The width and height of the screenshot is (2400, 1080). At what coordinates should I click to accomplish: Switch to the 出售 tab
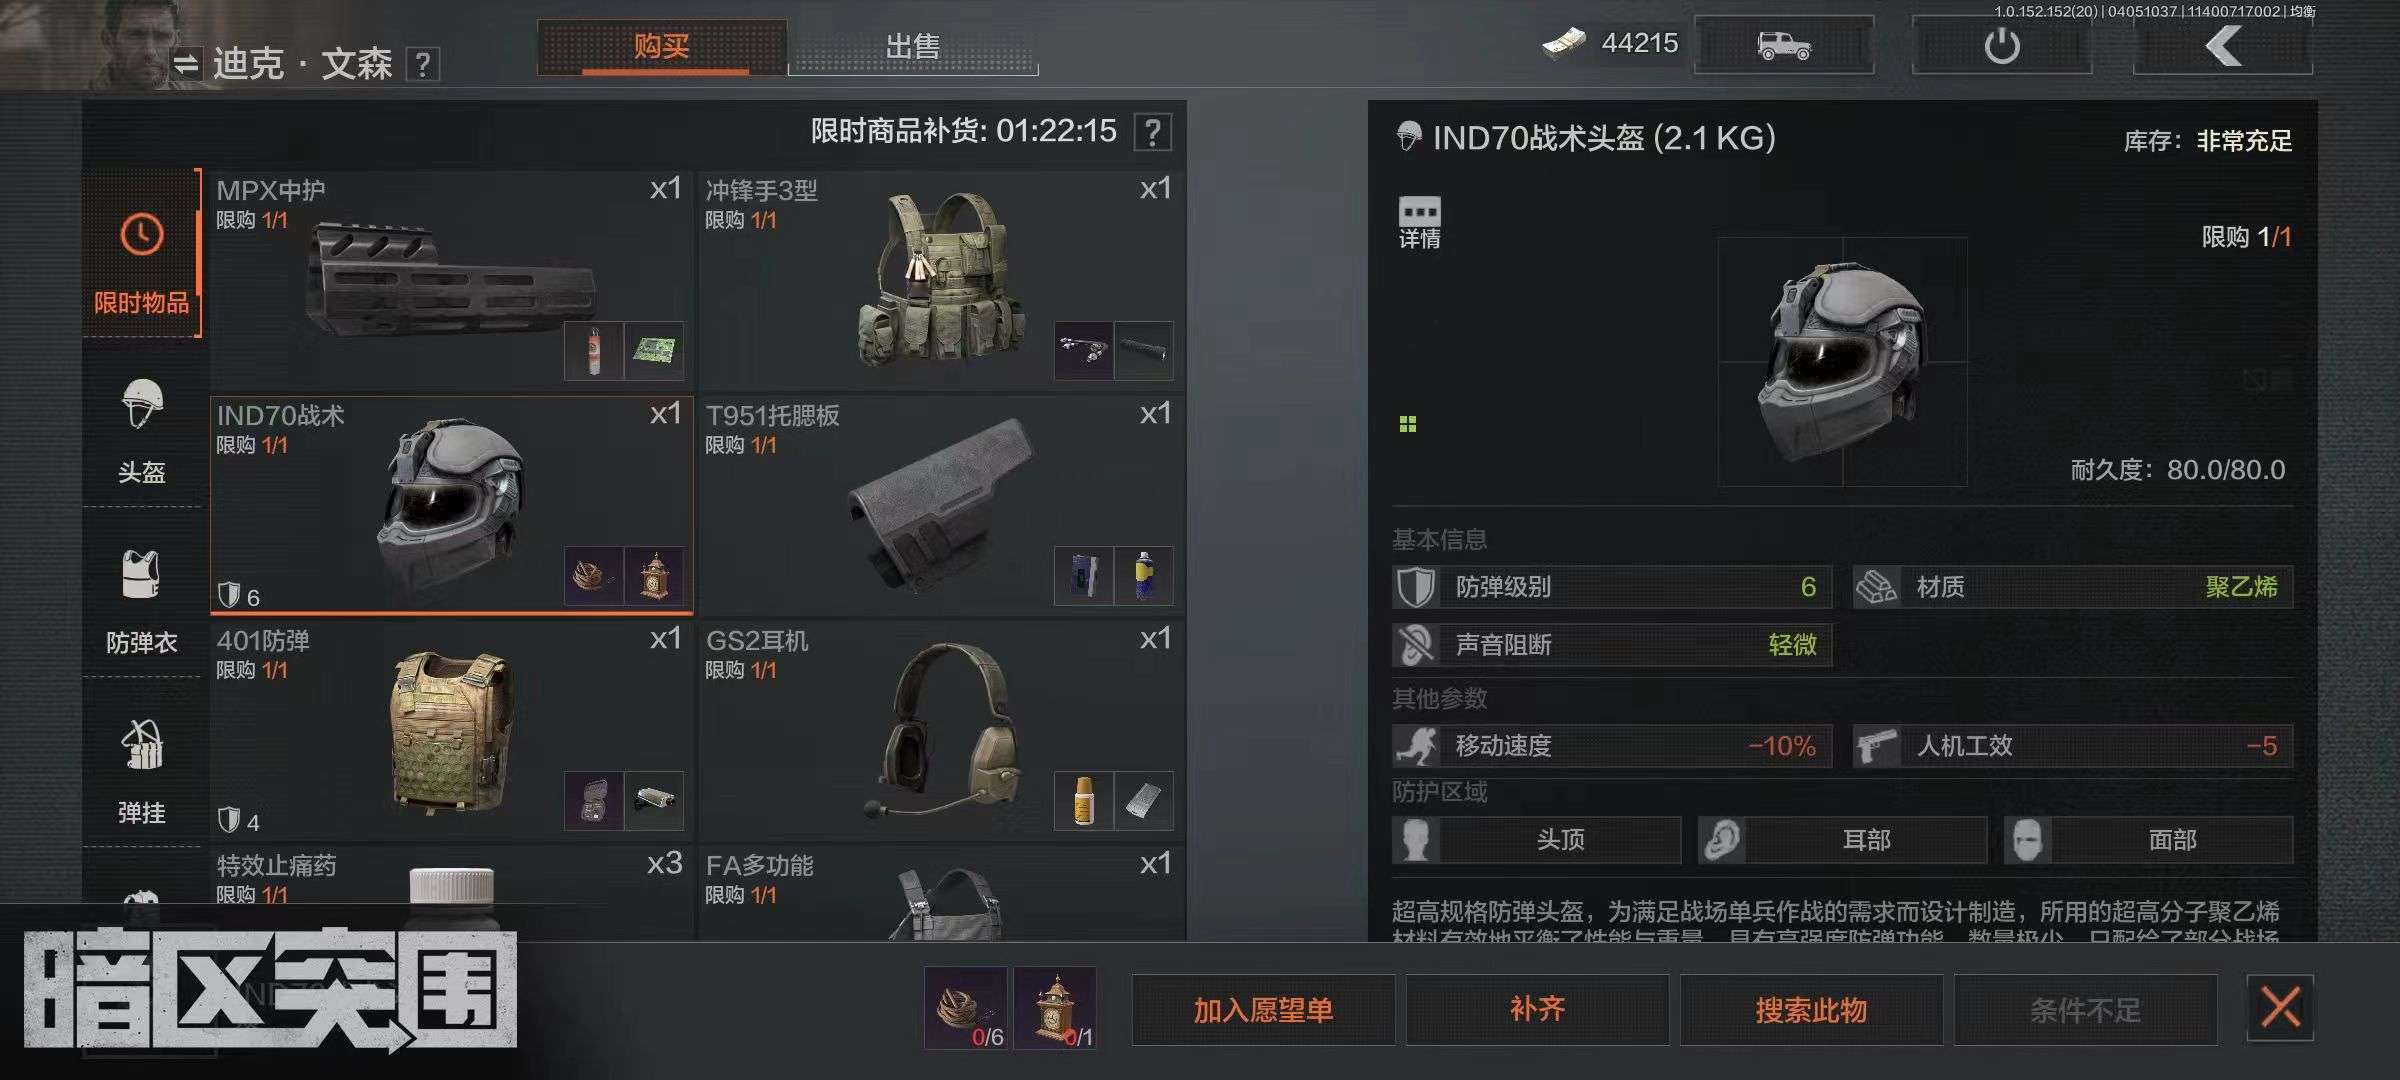coord(913,46)
